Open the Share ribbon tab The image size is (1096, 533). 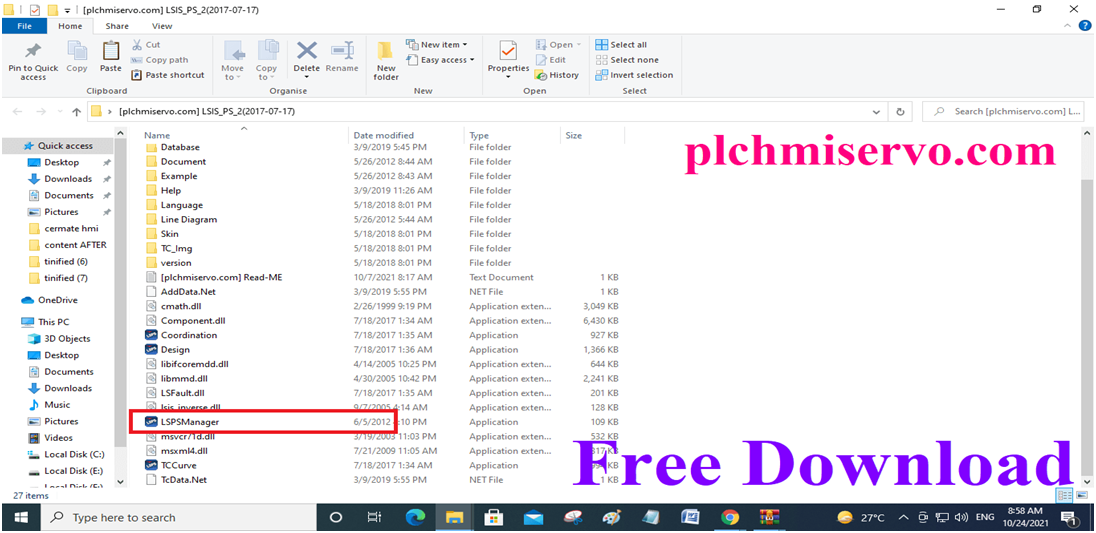pyautogui.click(x=117, y=26)
